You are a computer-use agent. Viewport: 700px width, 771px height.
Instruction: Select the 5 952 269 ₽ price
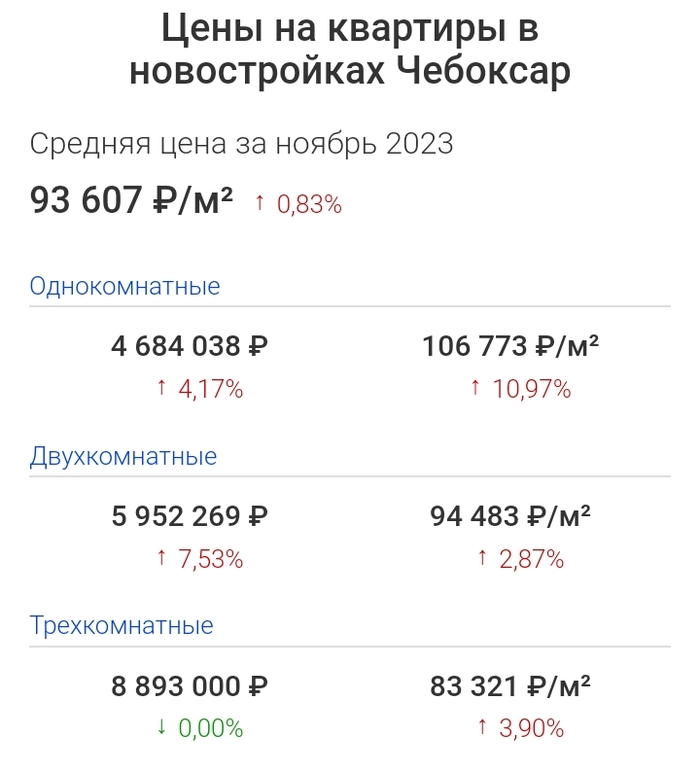click(190, 517)
